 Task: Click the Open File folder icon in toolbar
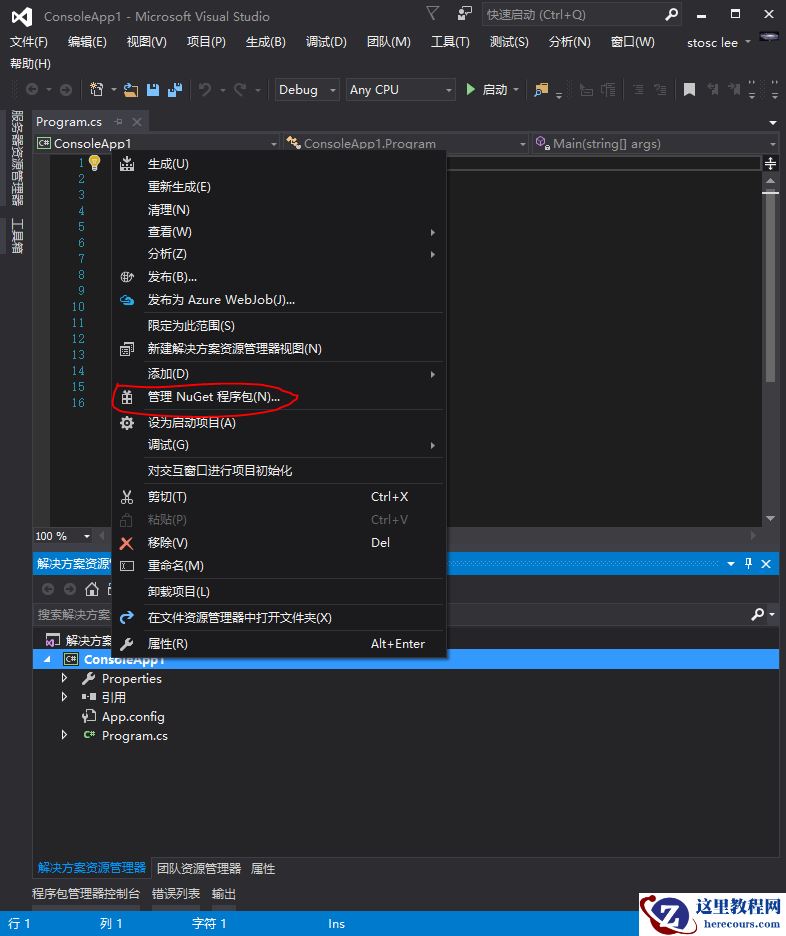point(131,90)
